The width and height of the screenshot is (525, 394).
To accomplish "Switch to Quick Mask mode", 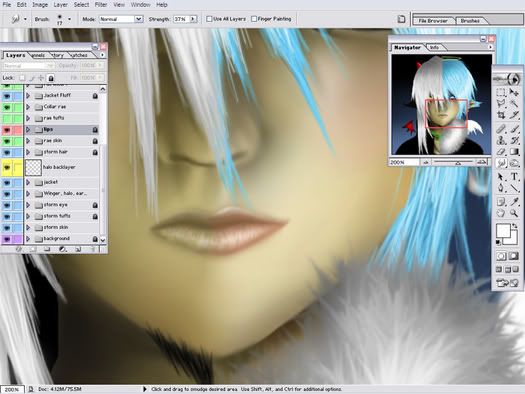I will pyautogui.click(x=514, y=256).
